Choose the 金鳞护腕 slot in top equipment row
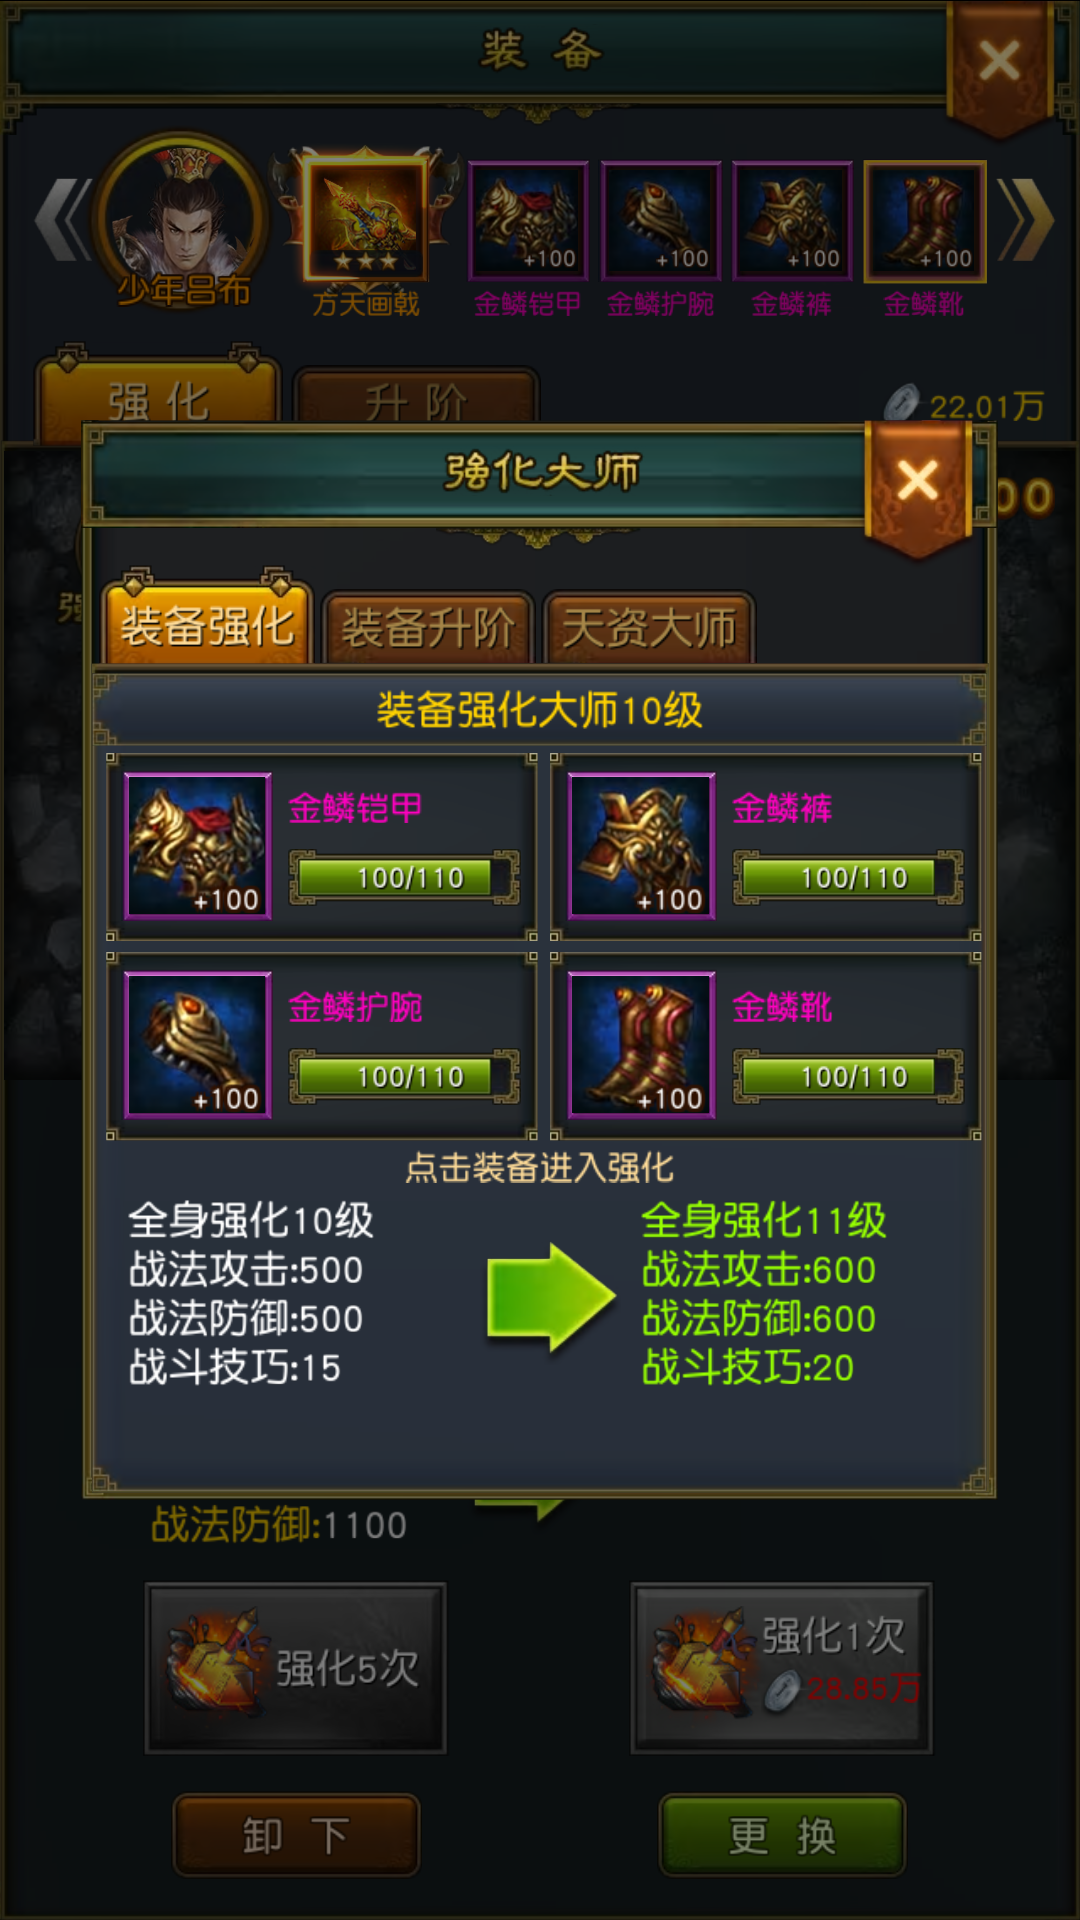The width and height of the screenshot is (1080, 1920). pyautogui.click(x=661, y=221)
